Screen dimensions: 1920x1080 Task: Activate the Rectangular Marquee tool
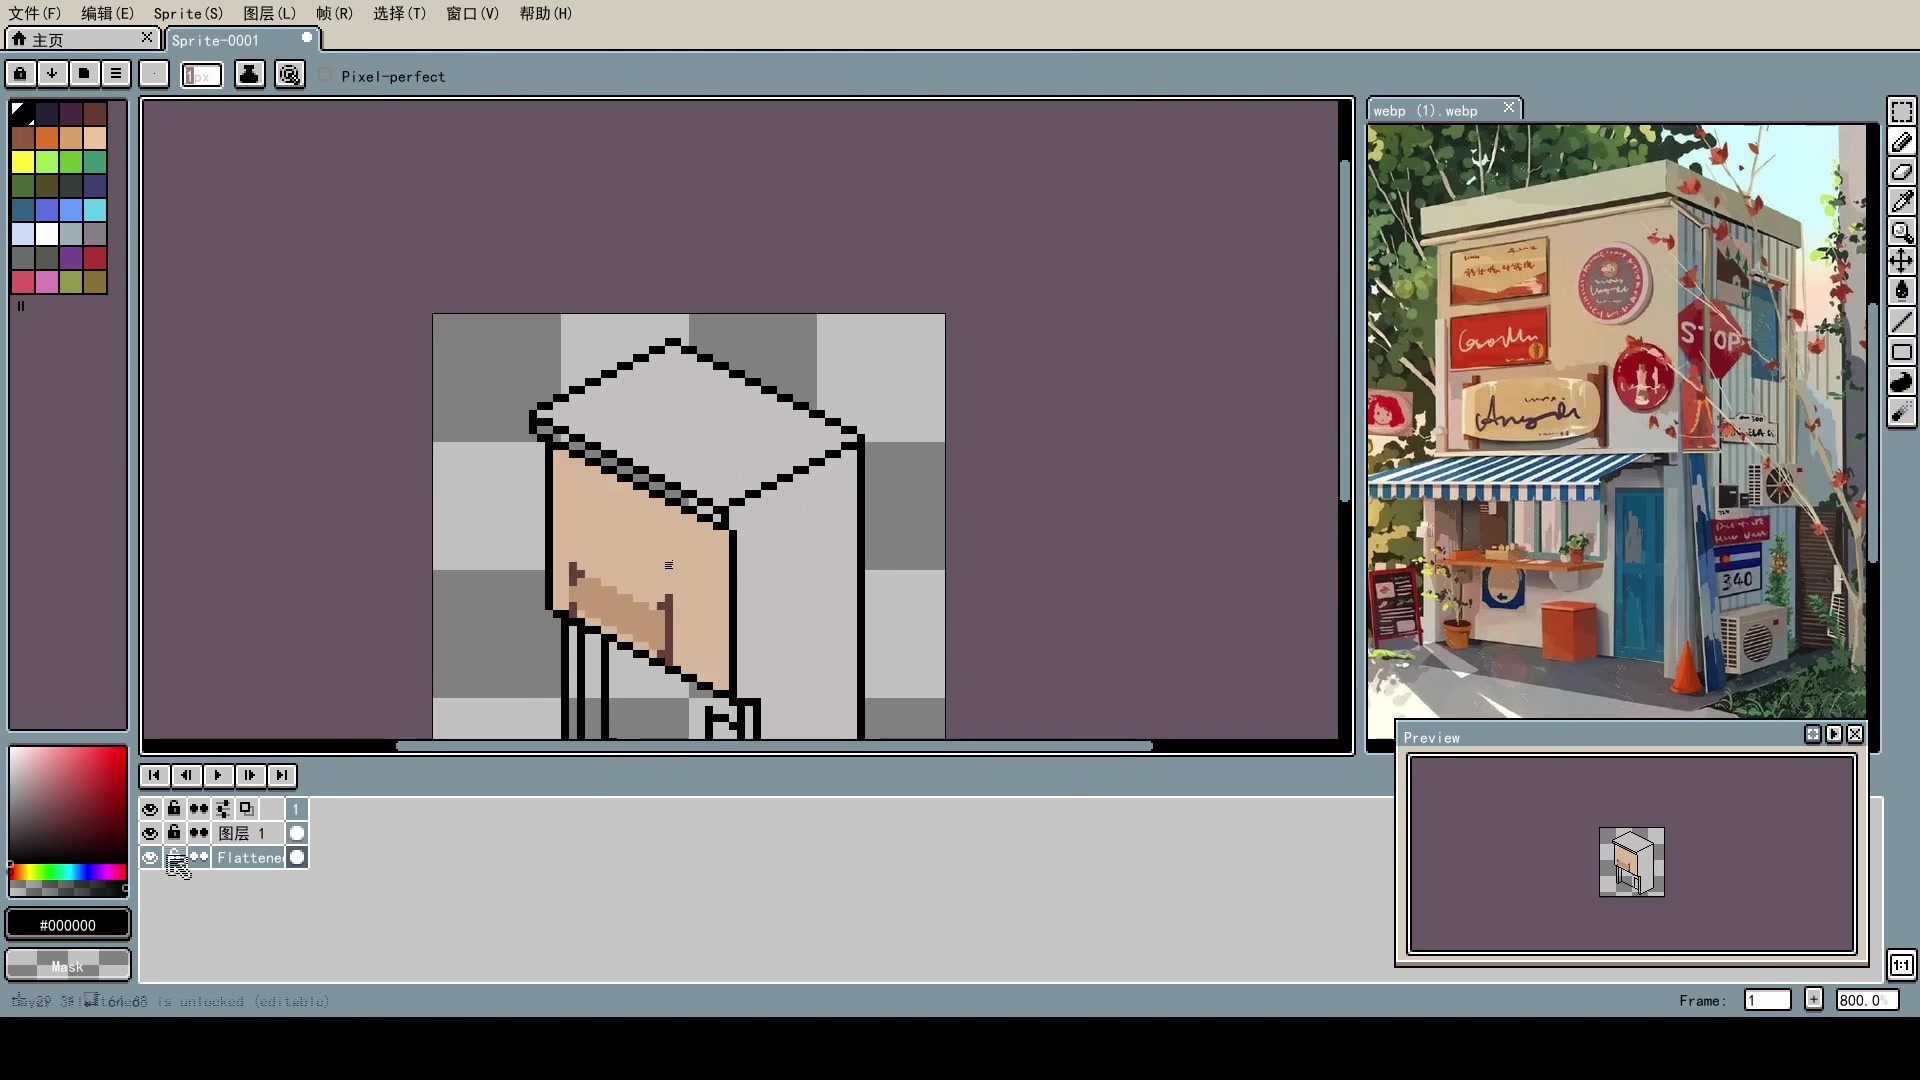coord(1901,112)
